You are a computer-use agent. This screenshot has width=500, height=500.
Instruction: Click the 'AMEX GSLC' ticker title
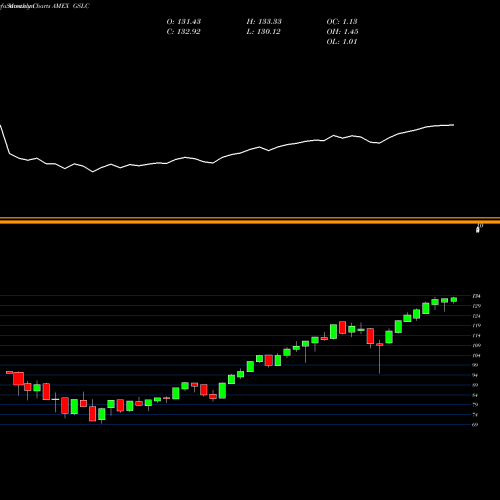point(71,6)
